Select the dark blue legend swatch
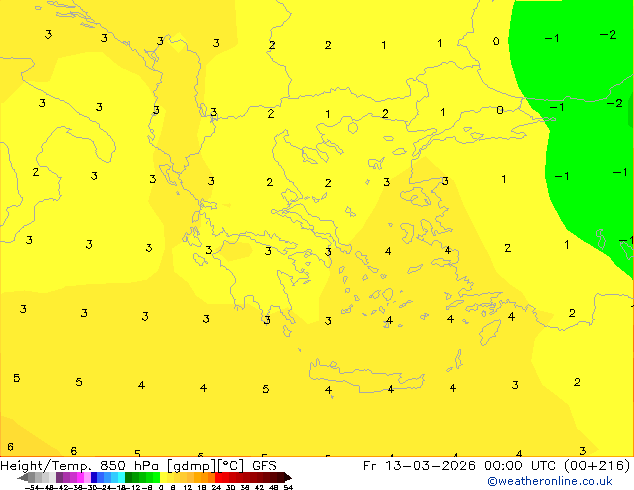The height and width of the screenshot is (490, 634). pyautogui.click(x=94, y=477)
